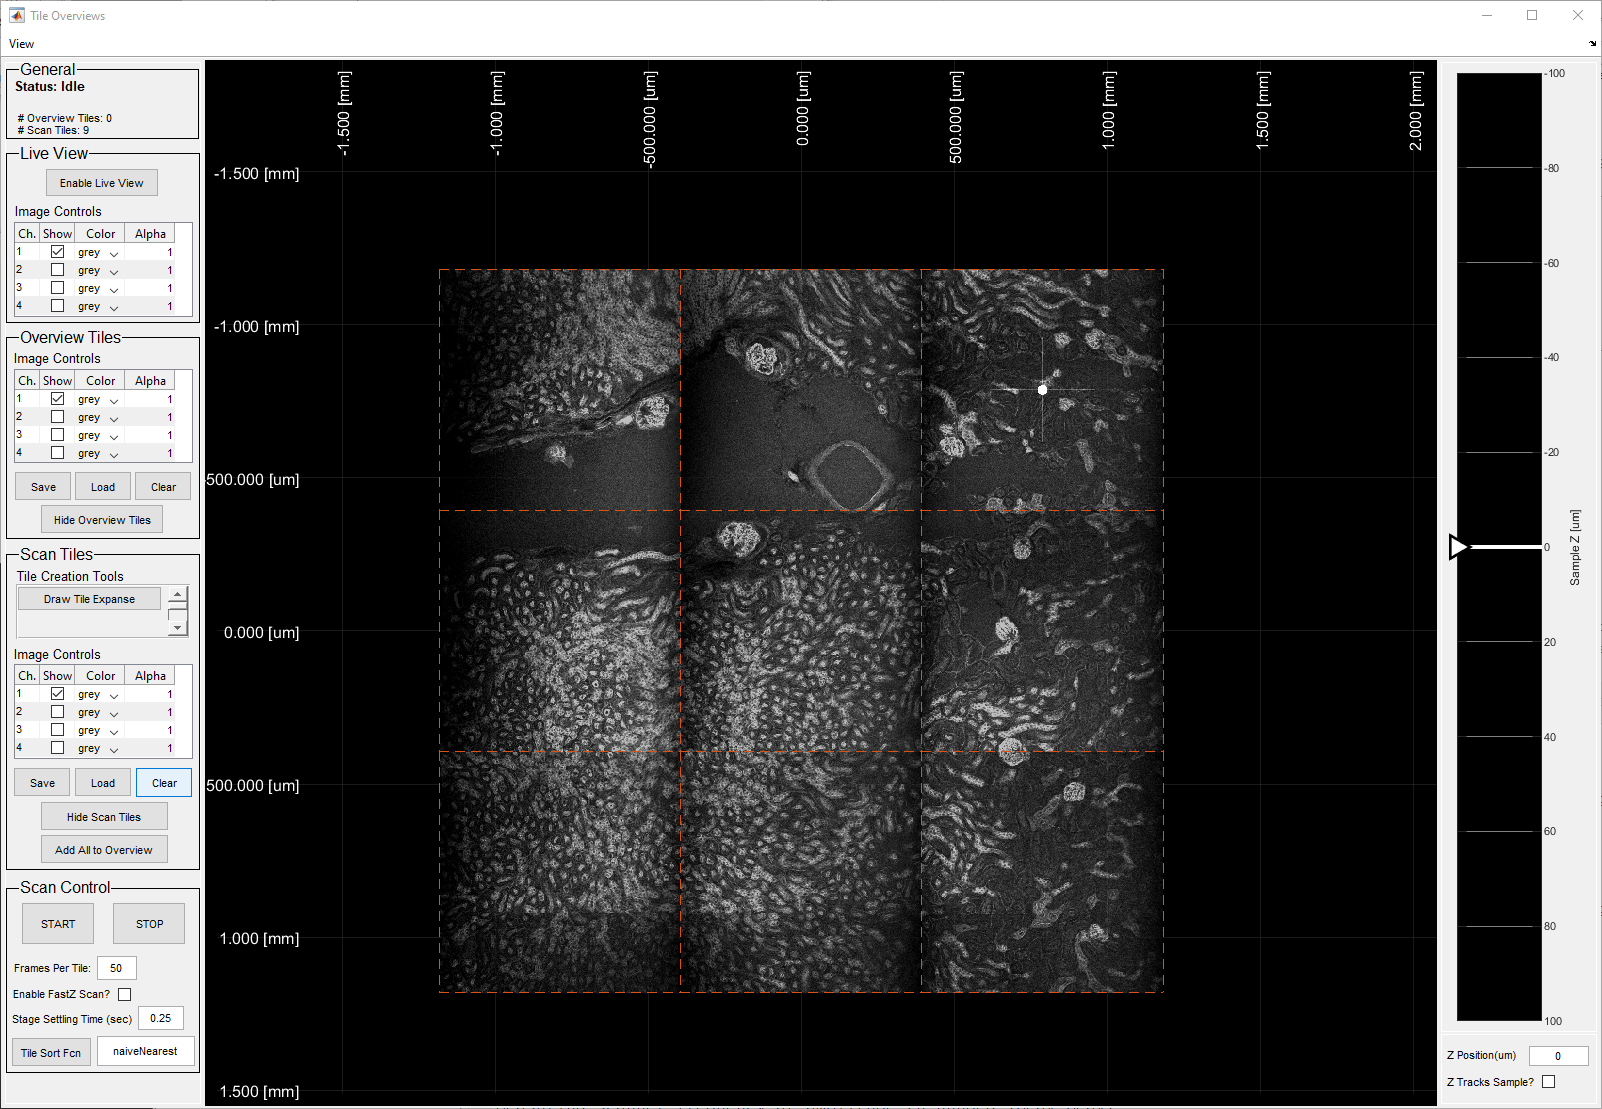This screenshot has width=1602, height=1109.
Task: Click Hide Overview Tiles button
Action: pos(102,520)
